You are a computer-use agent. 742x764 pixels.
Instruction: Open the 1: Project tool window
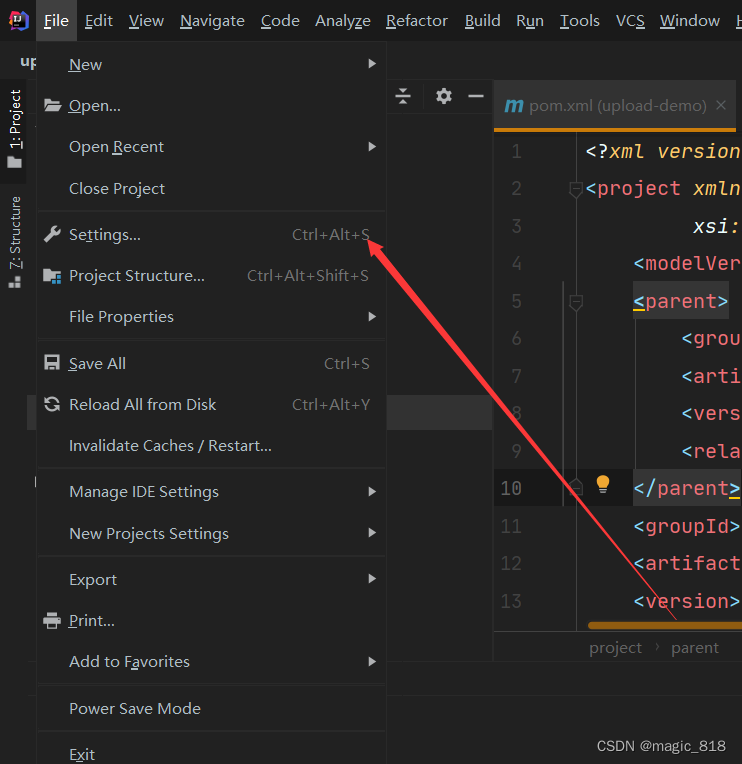[15, 129]
